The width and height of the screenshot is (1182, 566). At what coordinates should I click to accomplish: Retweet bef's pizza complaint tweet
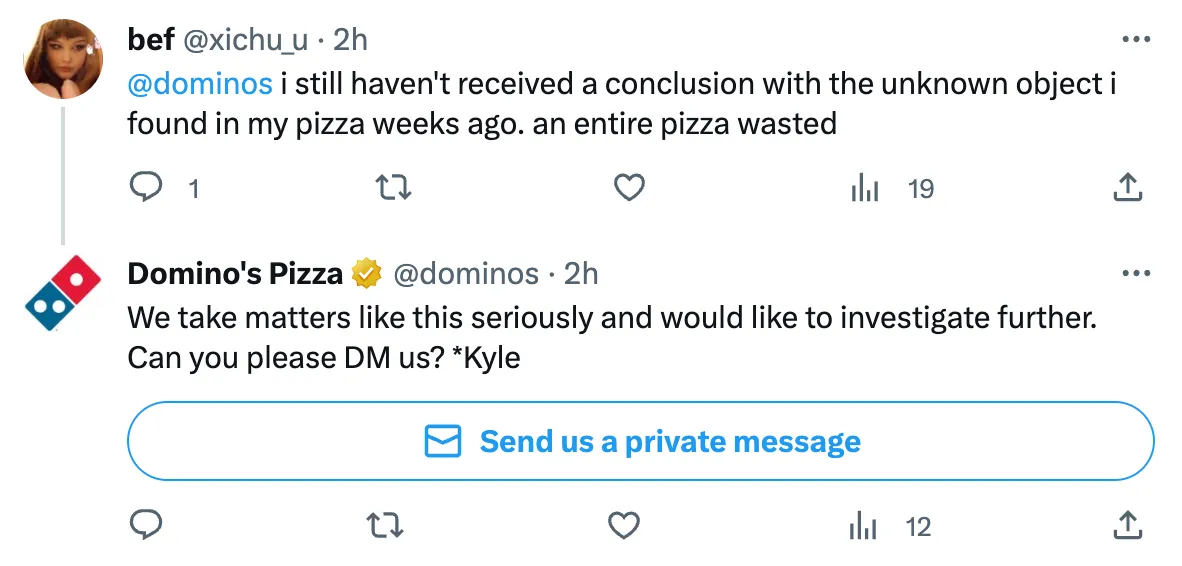pos(392,187)
